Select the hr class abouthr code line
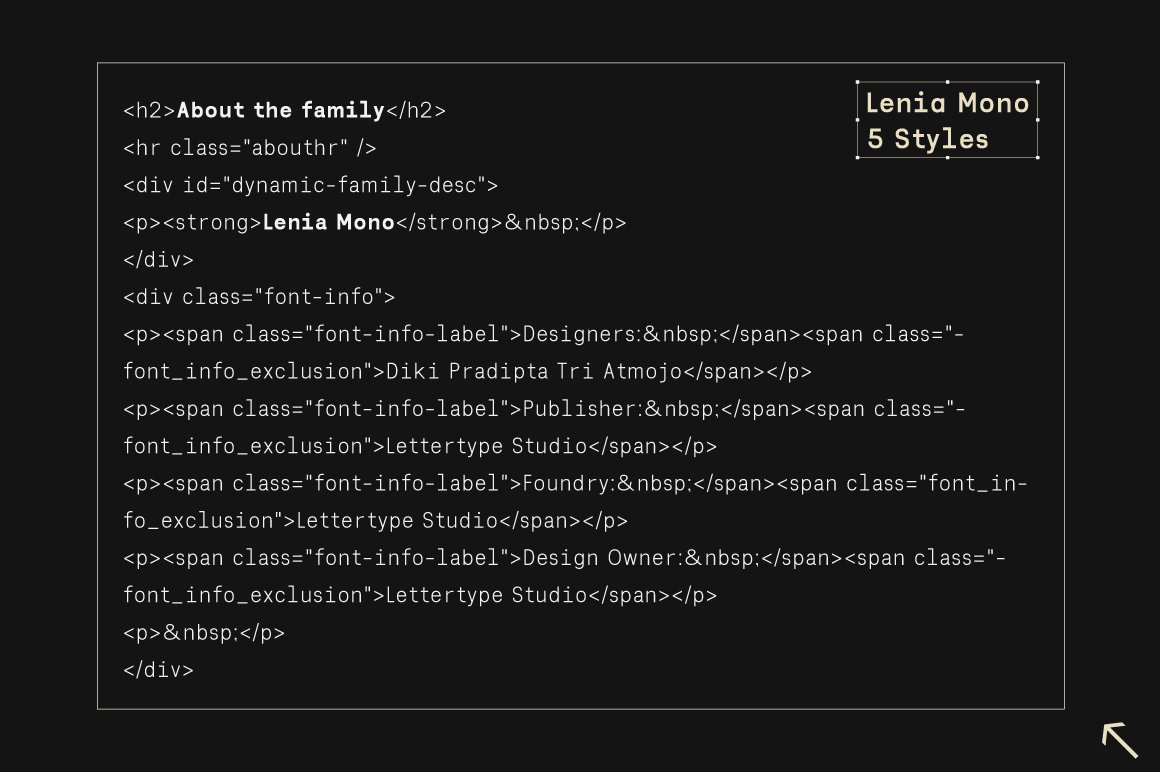The width and height of the screenshot is (1160, 772). click(250, 147)
